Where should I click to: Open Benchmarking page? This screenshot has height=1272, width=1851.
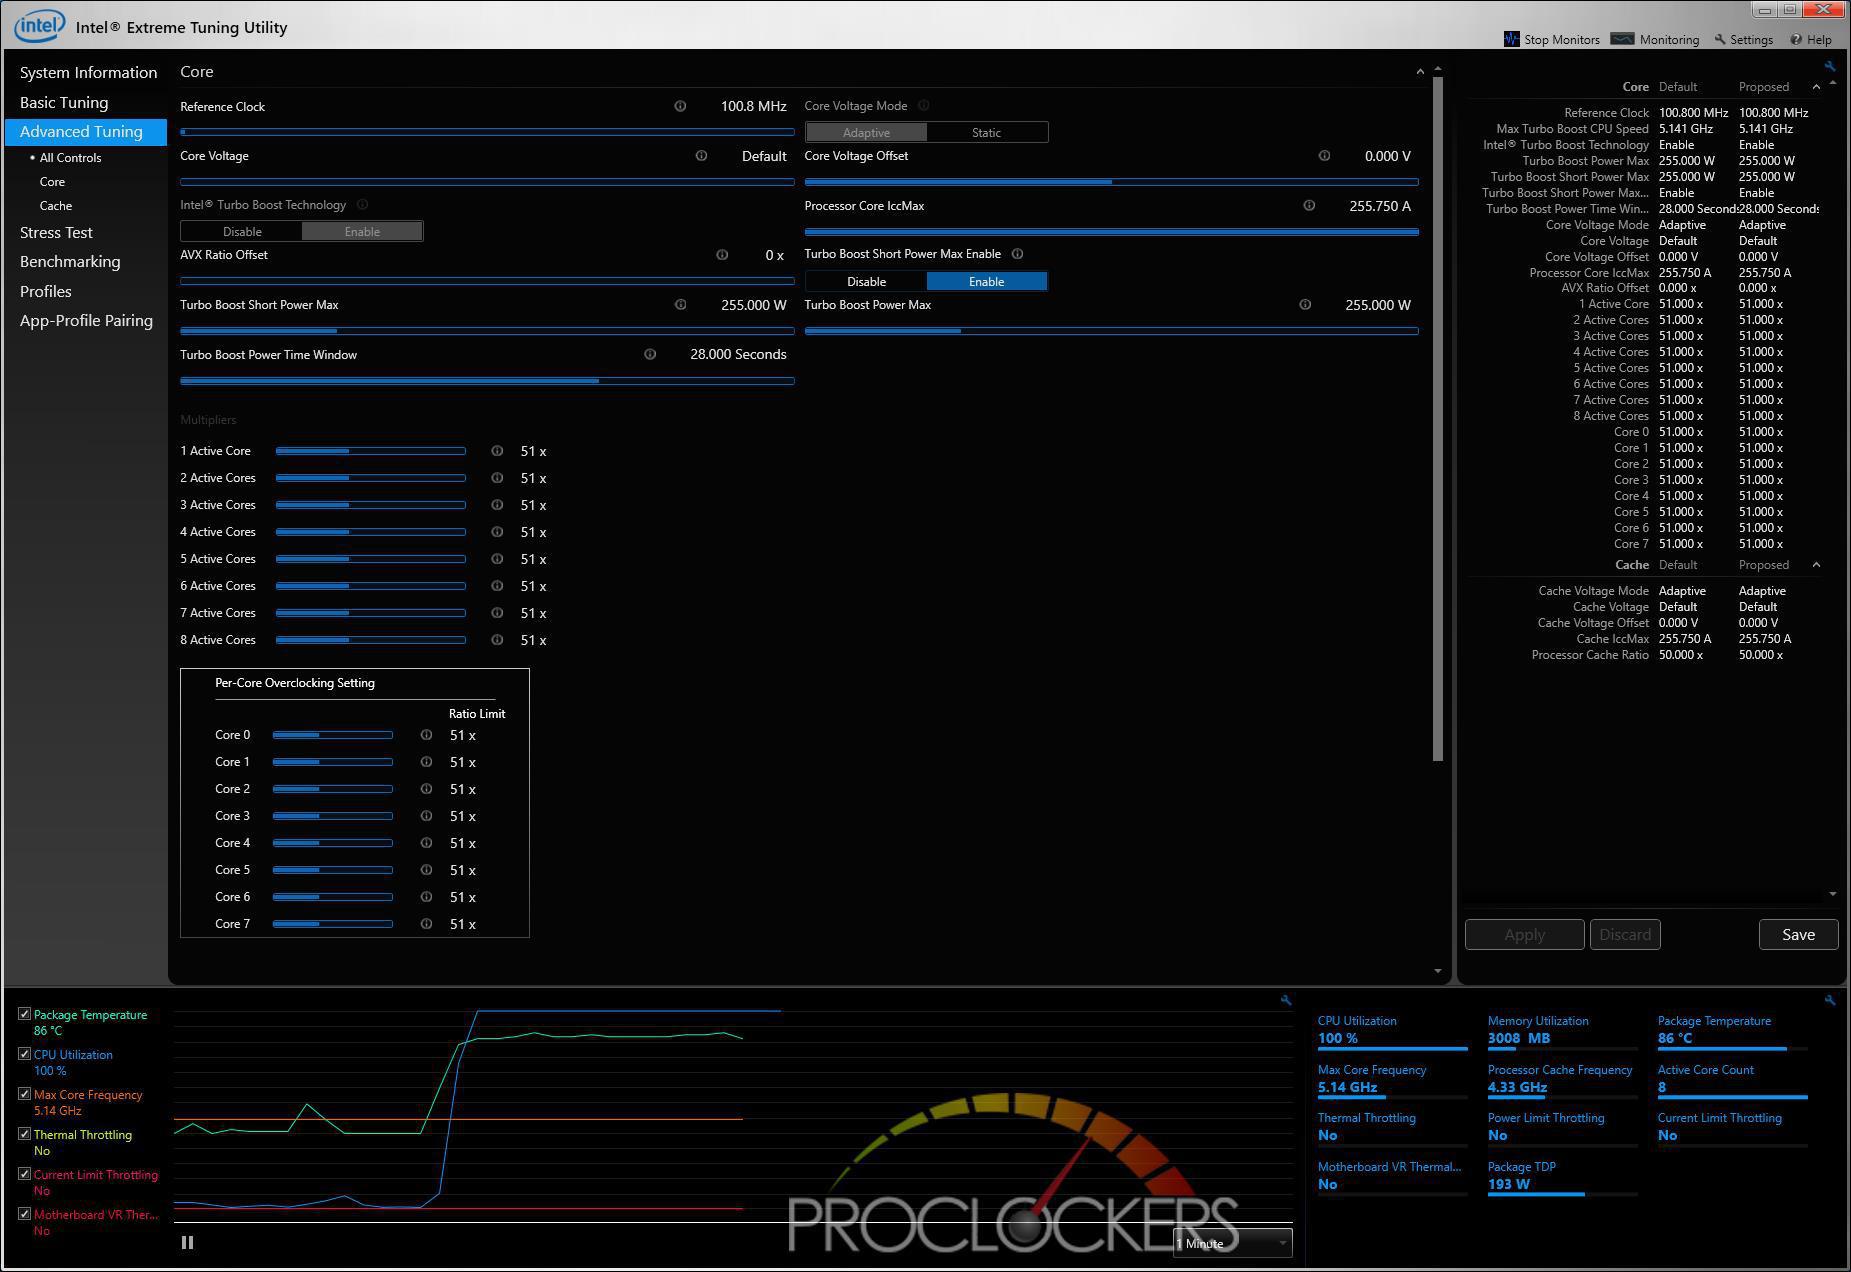coord(70,262)
